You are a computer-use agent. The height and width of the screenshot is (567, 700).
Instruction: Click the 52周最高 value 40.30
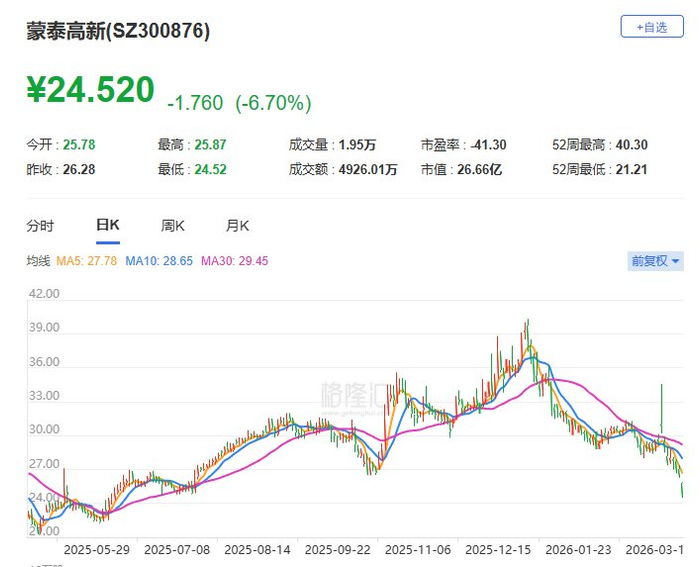coord(632,145)
